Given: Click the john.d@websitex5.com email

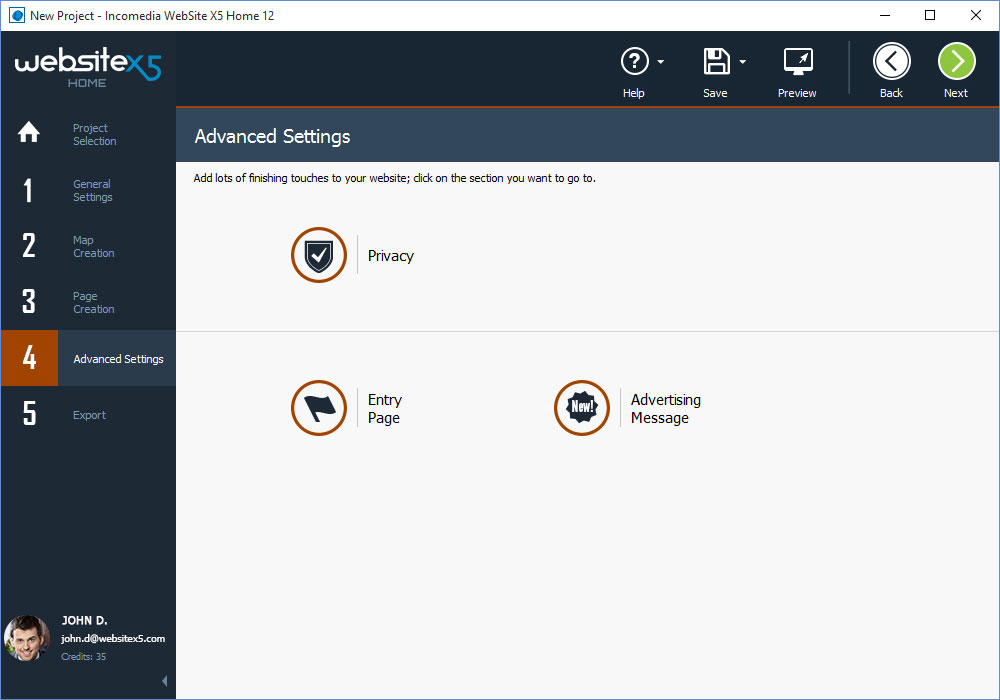Looking at the screenshot, I should pyautogui.click(x=113, y=638).
